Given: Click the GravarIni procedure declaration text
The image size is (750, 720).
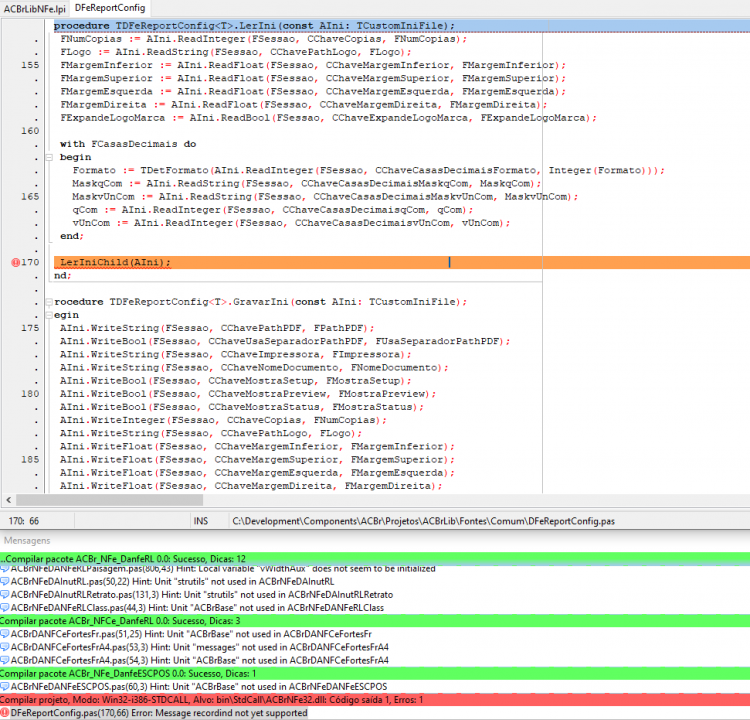Looking at the screenshot, I should coord(260,302).
